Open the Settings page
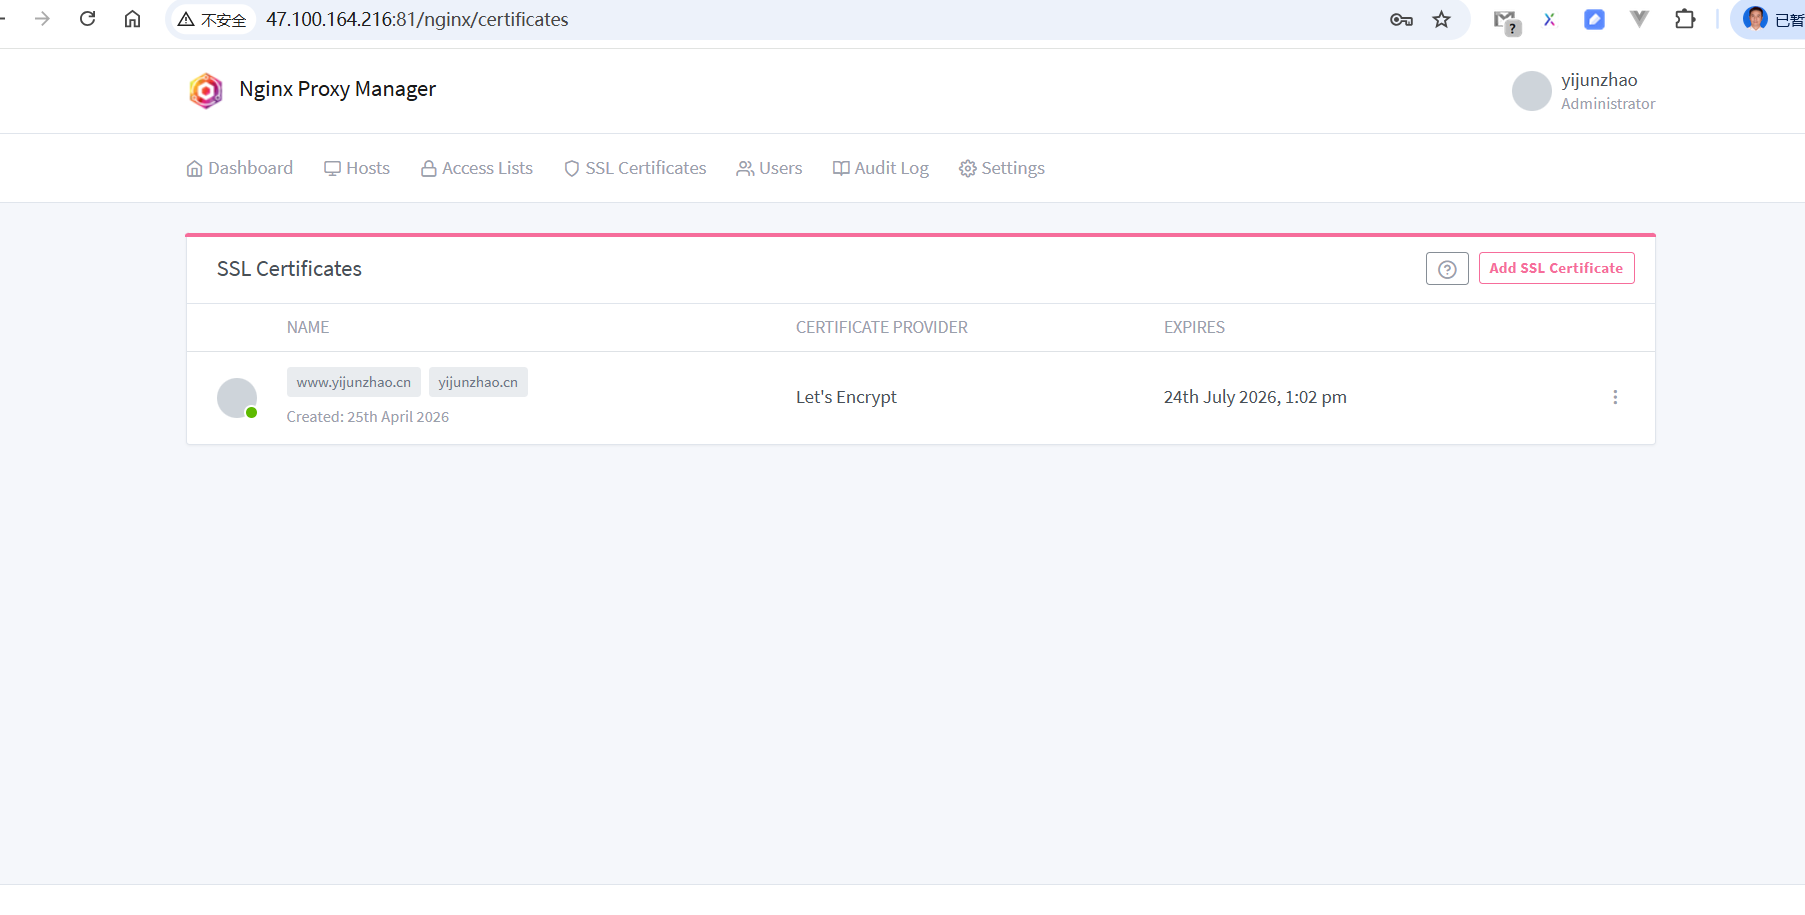The height and width of the screenshot is (915, 1805). point(1002,168)
